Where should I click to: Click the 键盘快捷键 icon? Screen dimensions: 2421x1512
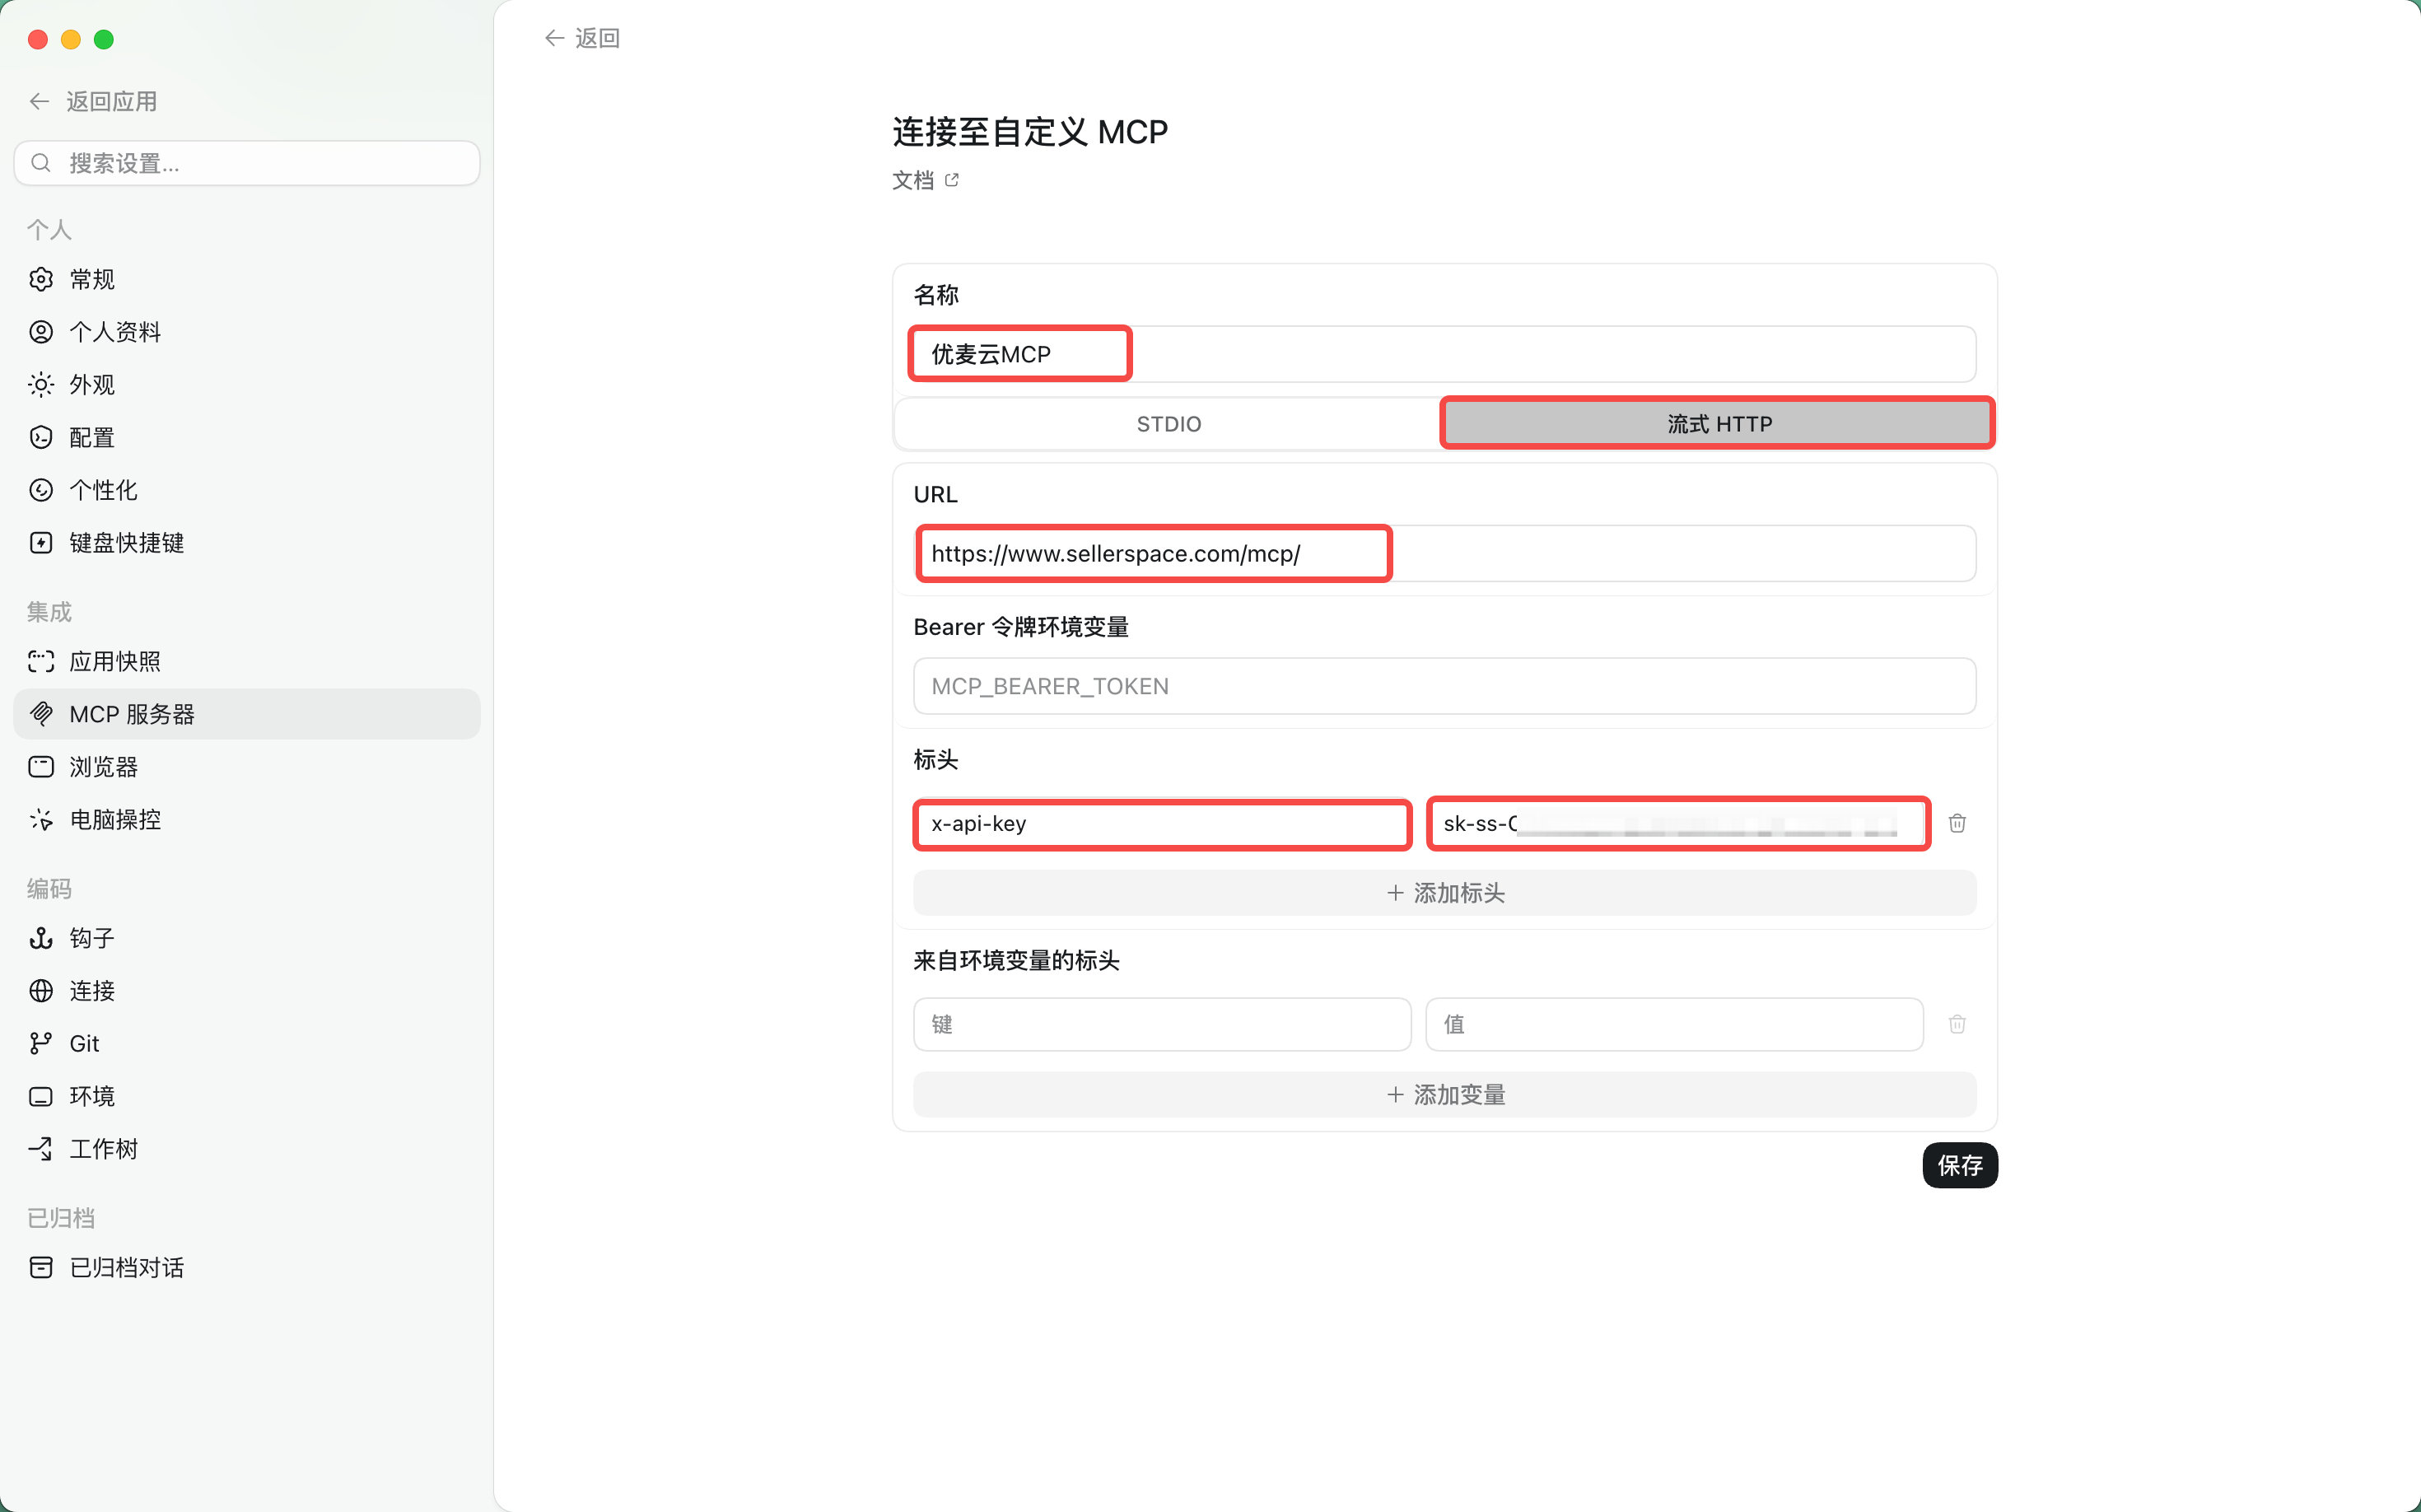(41, 543)
